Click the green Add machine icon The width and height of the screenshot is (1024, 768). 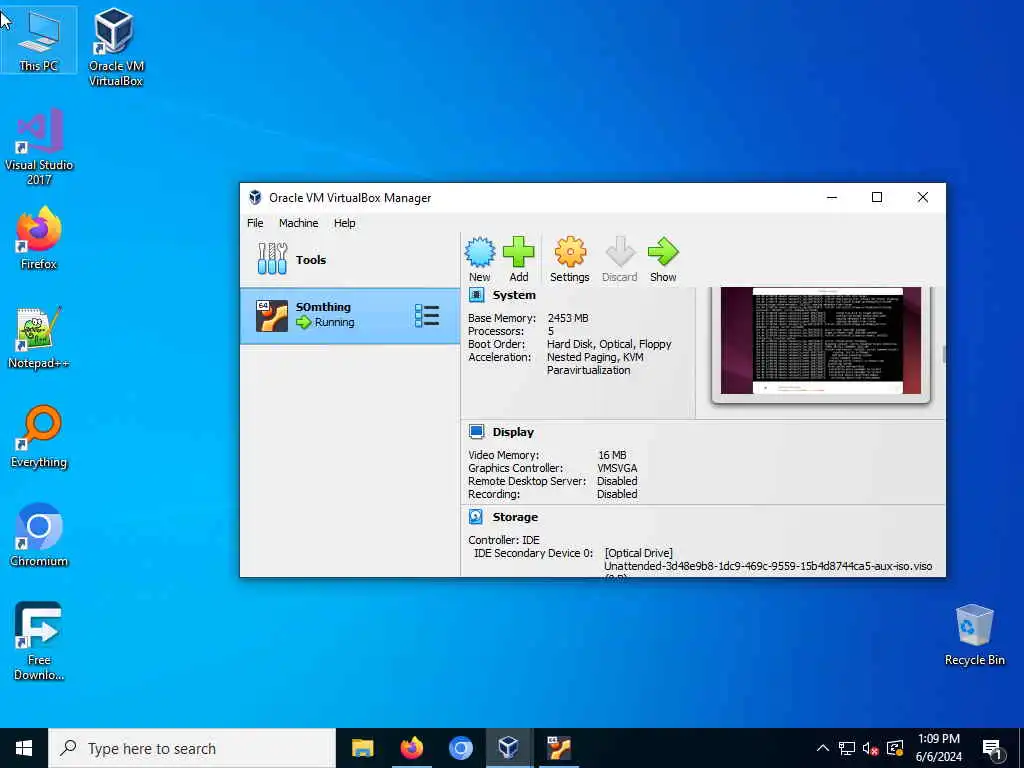519,252
